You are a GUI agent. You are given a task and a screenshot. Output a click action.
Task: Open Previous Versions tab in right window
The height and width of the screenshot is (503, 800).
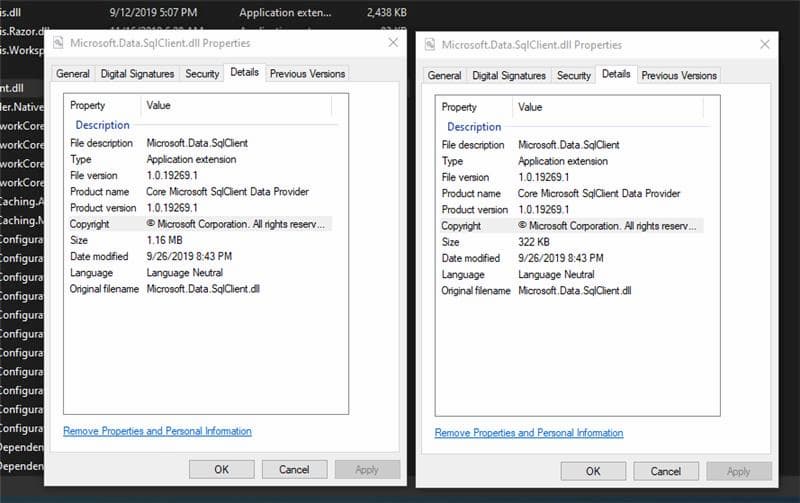pos(679,76)
